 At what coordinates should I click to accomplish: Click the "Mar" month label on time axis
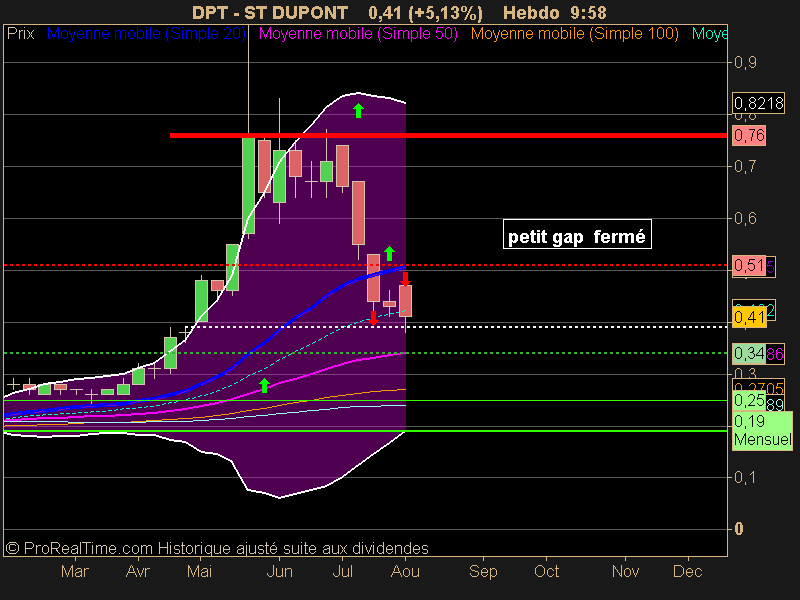(74, 571)
